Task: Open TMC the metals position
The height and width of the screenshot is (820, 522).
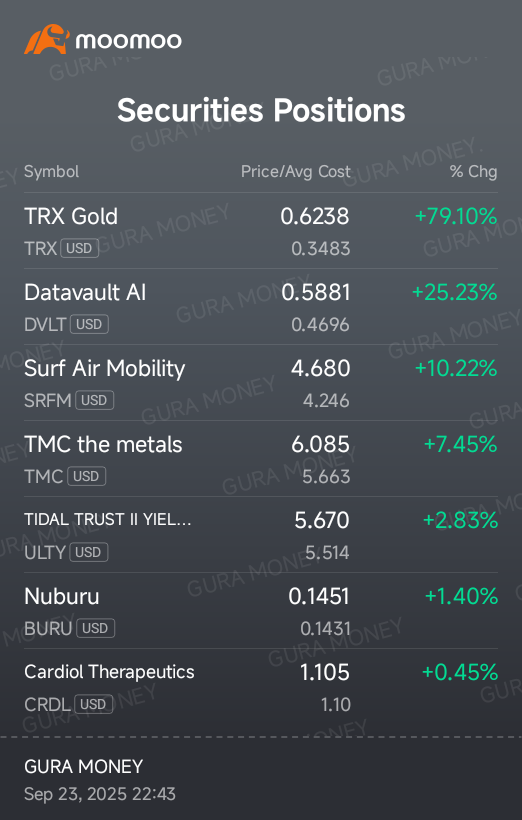Action: [261, 459]
